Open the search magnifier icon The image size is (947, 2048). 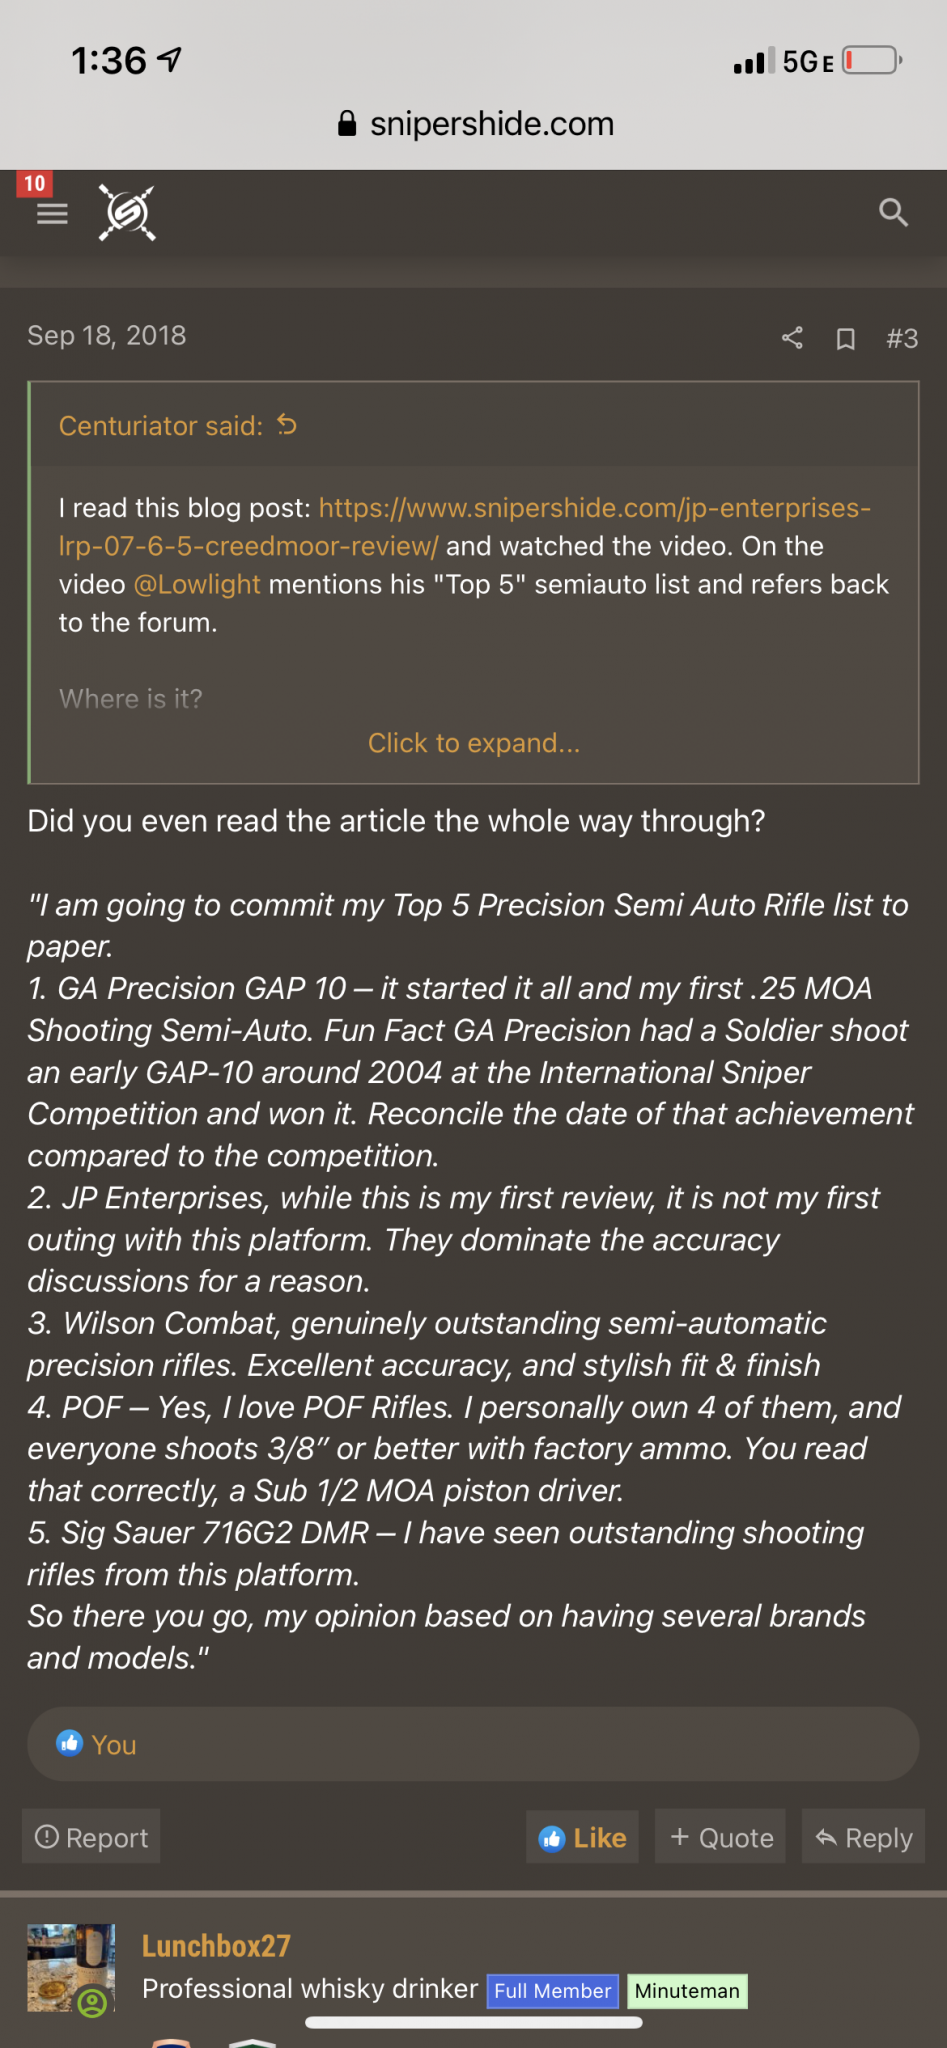(893, 212)
